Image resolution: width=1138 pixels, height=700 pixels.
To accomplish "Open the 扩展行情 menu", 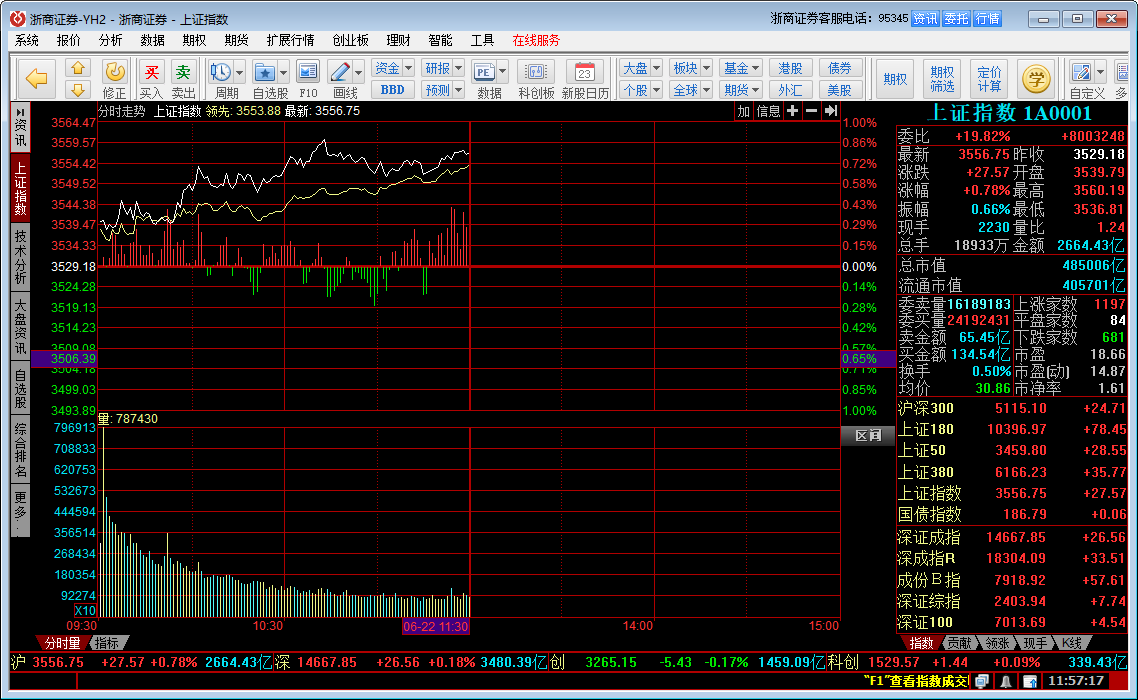I will (x=290, y=41).
